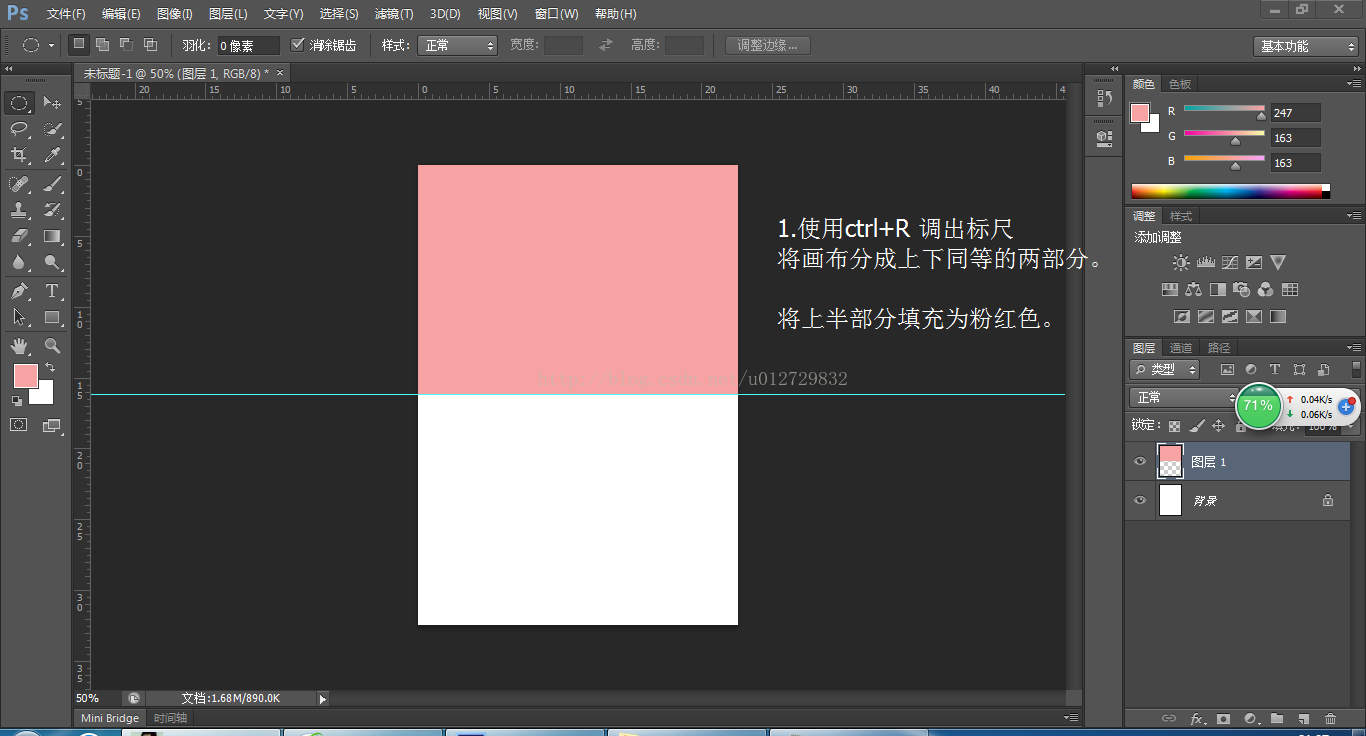The image size is (1366, 736).
Task: Select the Rectangle shape tool
Action: [52, 317]
